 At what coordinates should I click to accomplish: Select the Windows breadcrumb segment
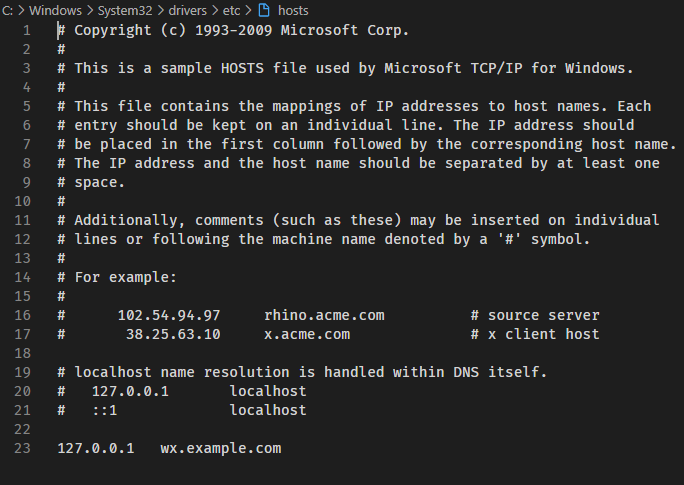55,10
